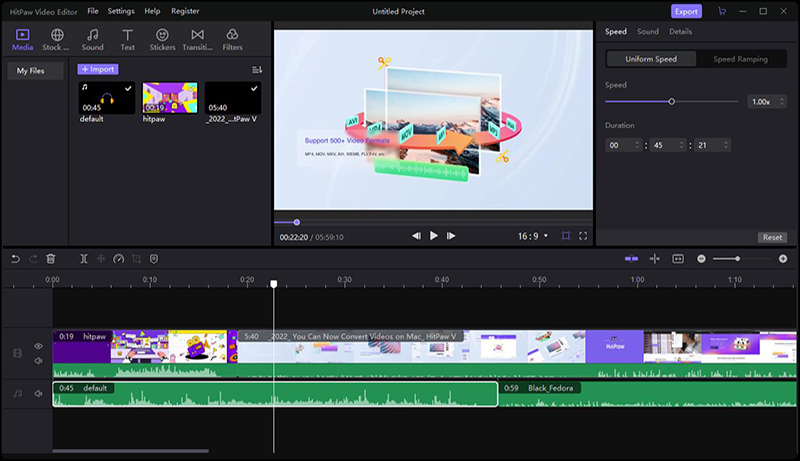
Task: Open the Register menu item
Action: click(x=185, y=11)
